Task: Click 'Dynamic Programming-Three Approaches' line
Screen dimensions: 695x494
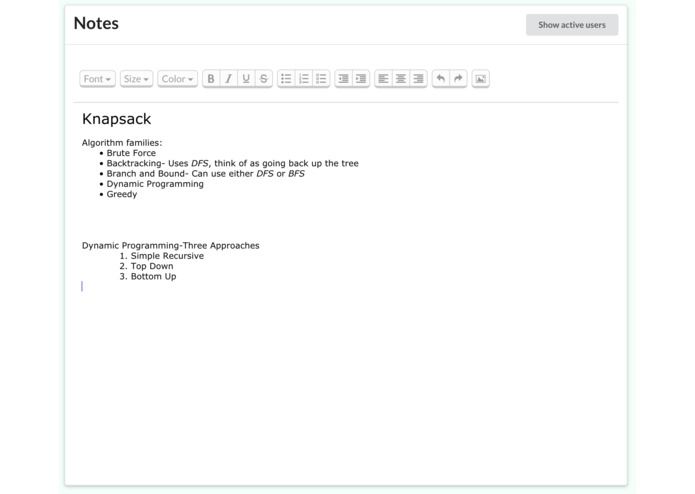Action: [x=171, y=245]
